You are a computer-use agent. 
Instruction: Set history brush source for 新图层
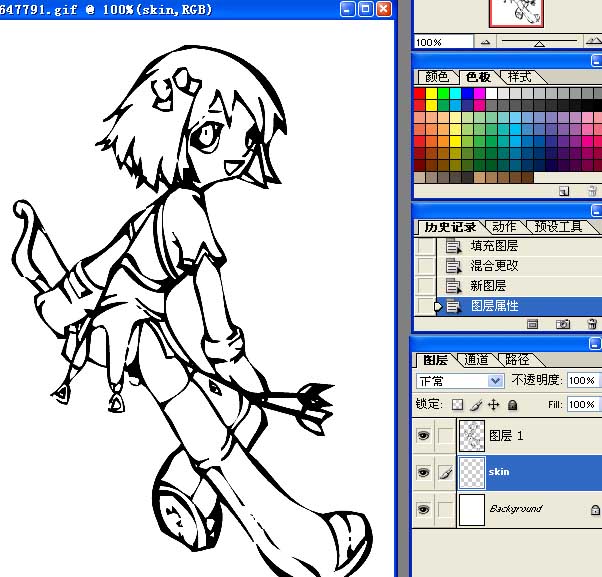coord(425,286)
